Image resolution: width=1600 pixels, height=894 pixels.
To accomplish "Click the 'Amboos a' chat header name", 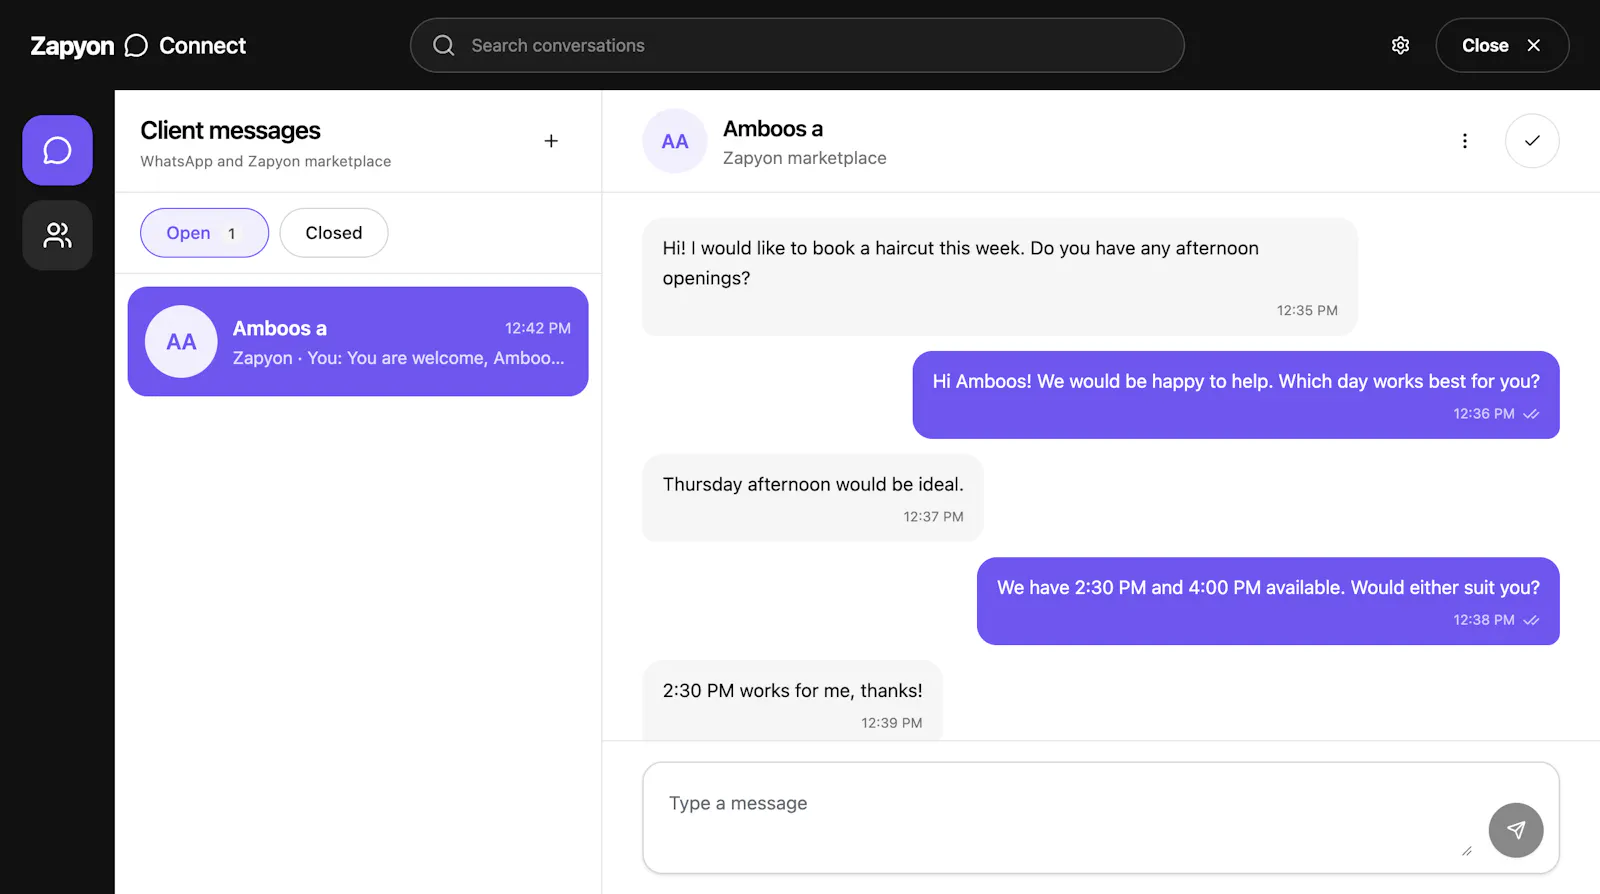I will coord(773,129).
